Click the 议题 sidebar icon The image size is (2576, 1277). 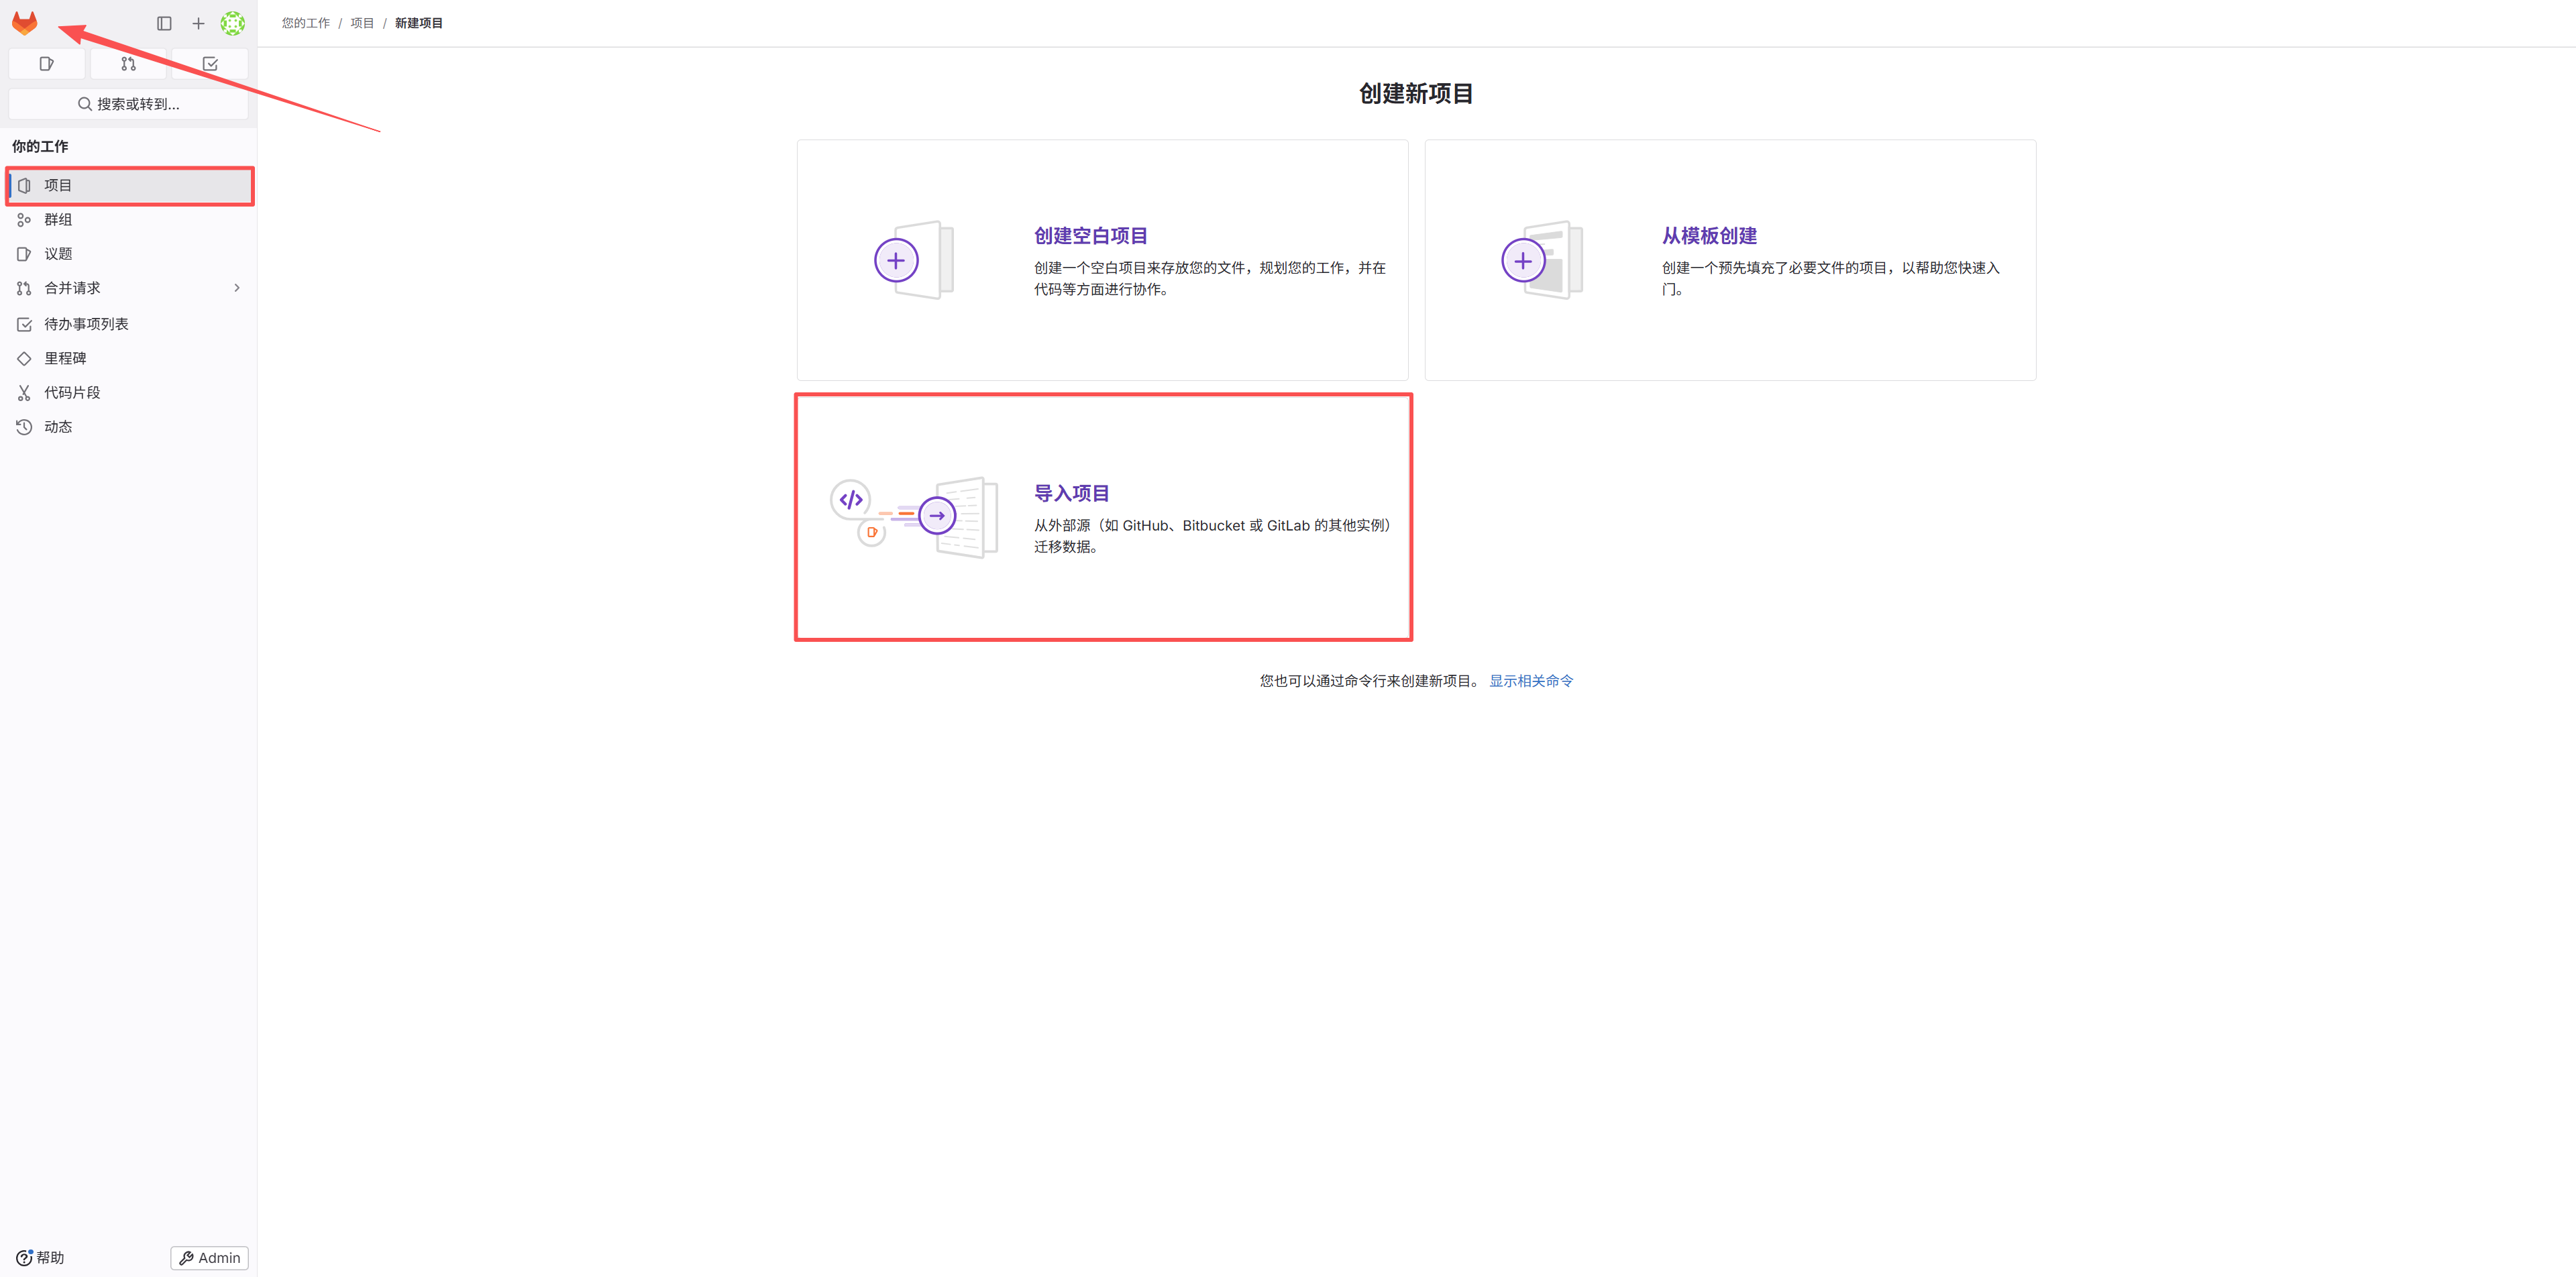(x=24, y=254)
